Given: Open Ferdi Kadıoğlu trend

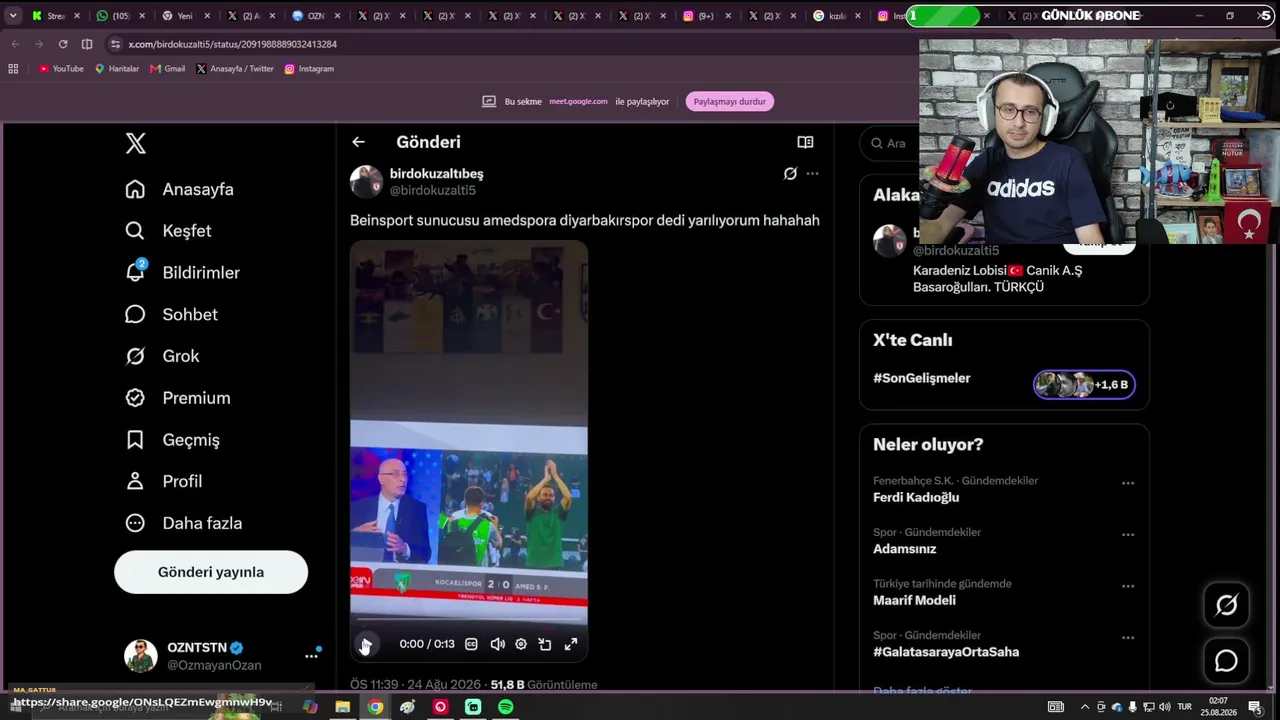Looking at the screenshot, I should tap(916, 497).
